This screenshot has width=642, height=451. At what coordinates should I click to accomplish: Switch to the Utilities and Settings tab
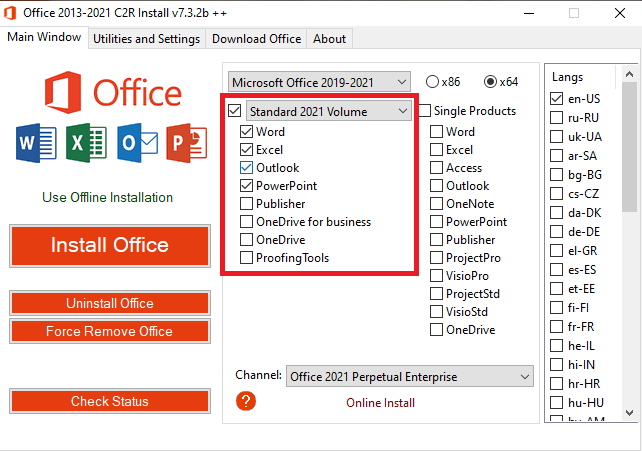tap(146, 39)
